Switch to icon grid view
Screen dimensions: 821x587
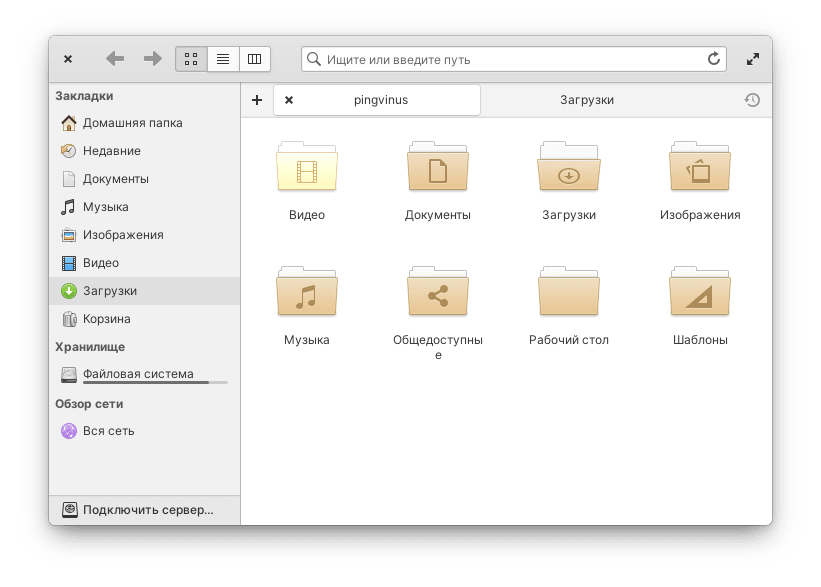pos(191,59)
